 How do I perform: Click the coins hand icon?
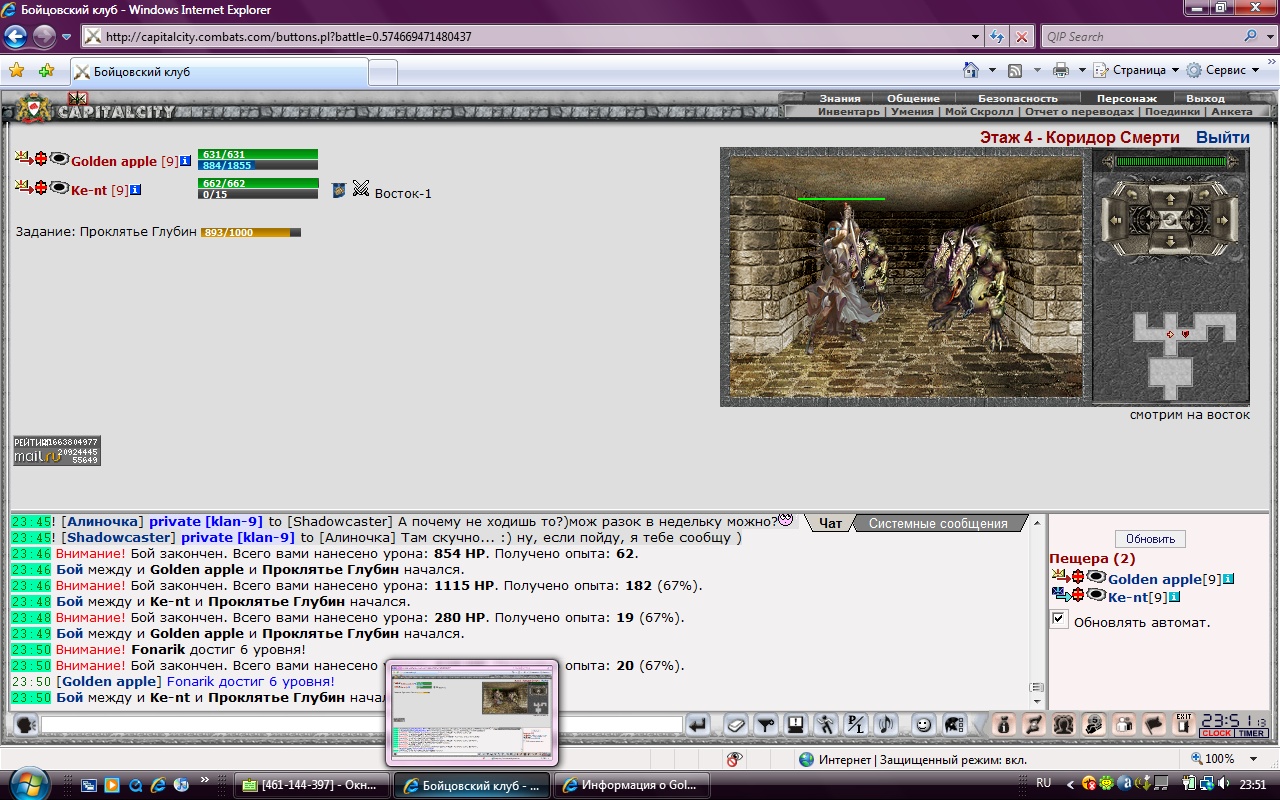click(x=1093, y=725)
